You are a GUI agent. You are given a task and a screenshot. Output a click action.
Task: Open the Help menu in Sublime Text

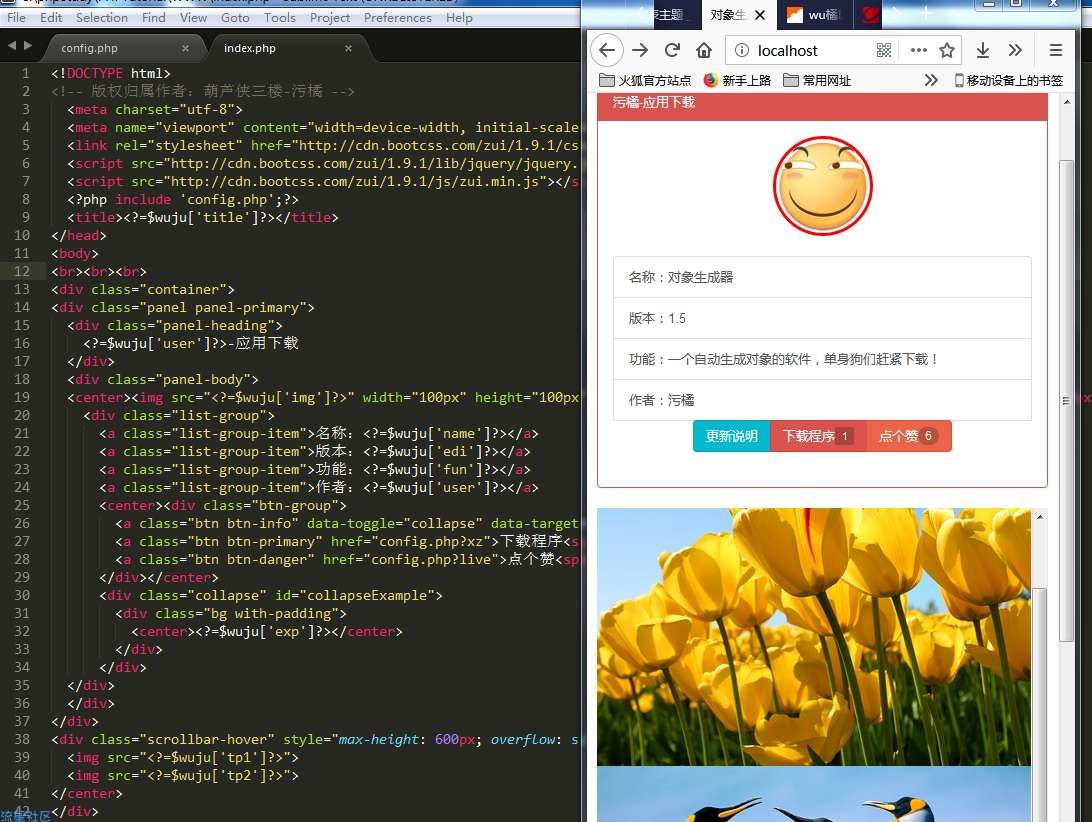click(x=459, y=17)
